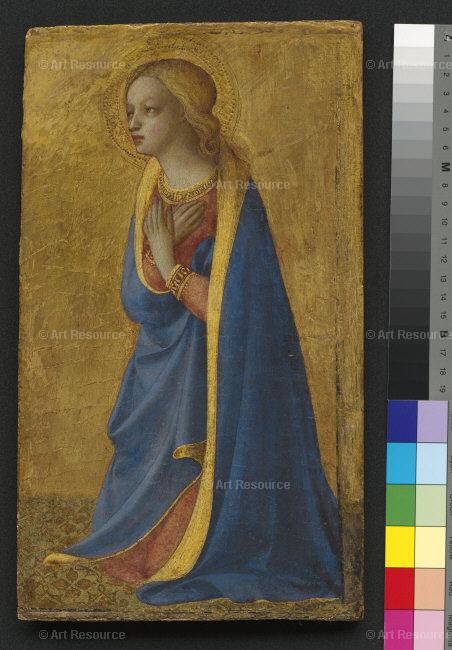
Task: Click the light pink color patch
Action: (x=429, y=630)
